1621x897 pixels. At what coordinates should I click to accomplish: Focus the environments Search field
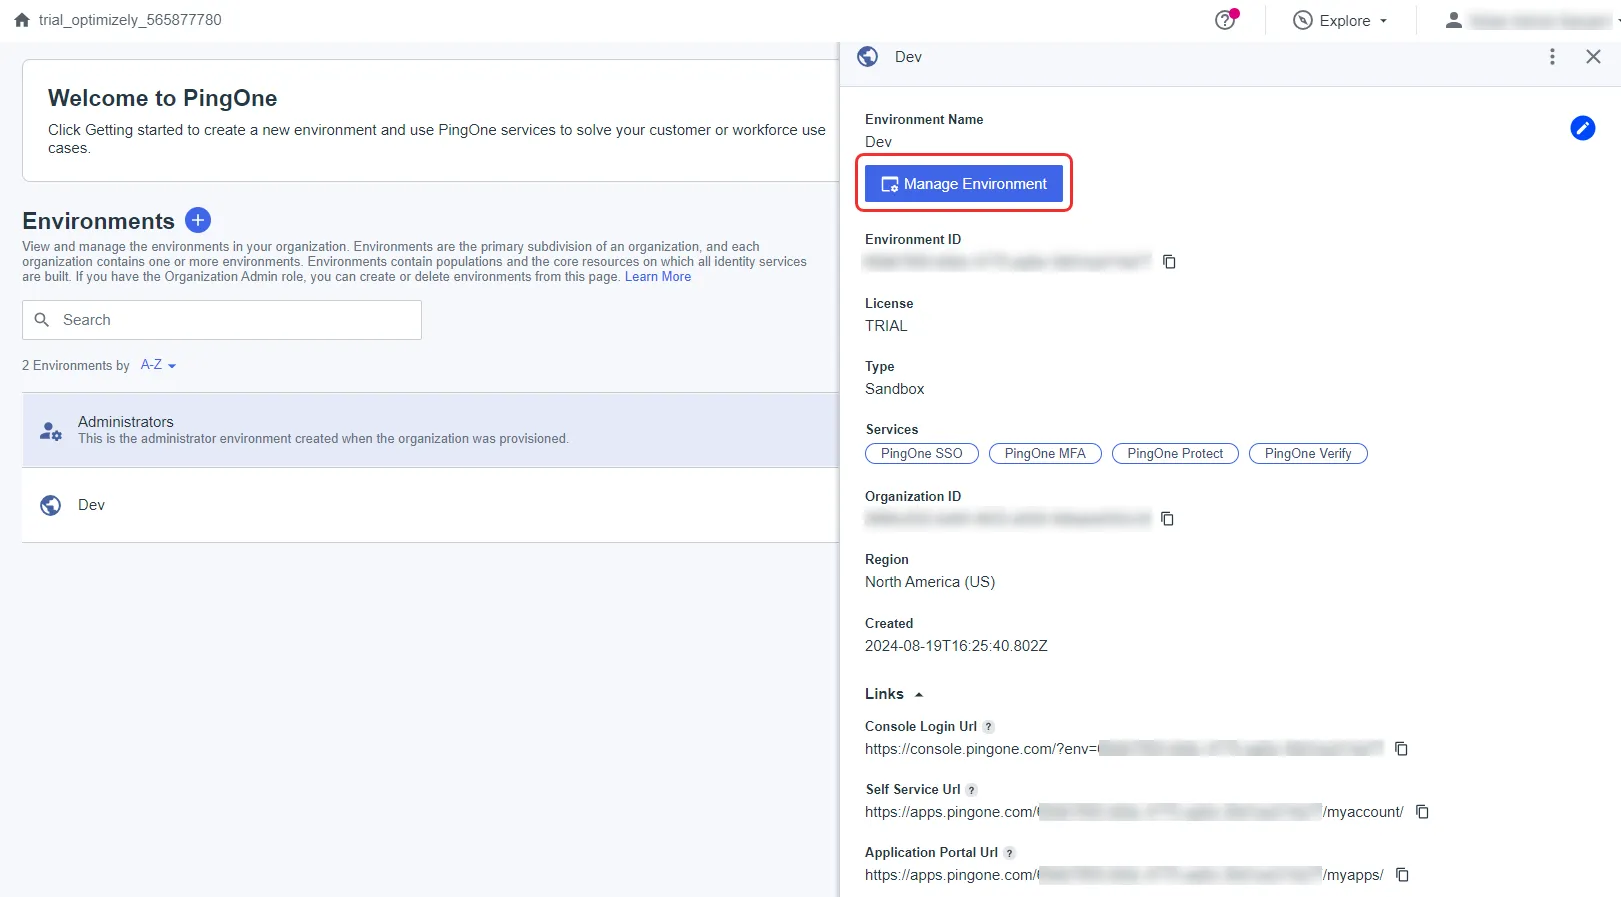tap(222, 320)
